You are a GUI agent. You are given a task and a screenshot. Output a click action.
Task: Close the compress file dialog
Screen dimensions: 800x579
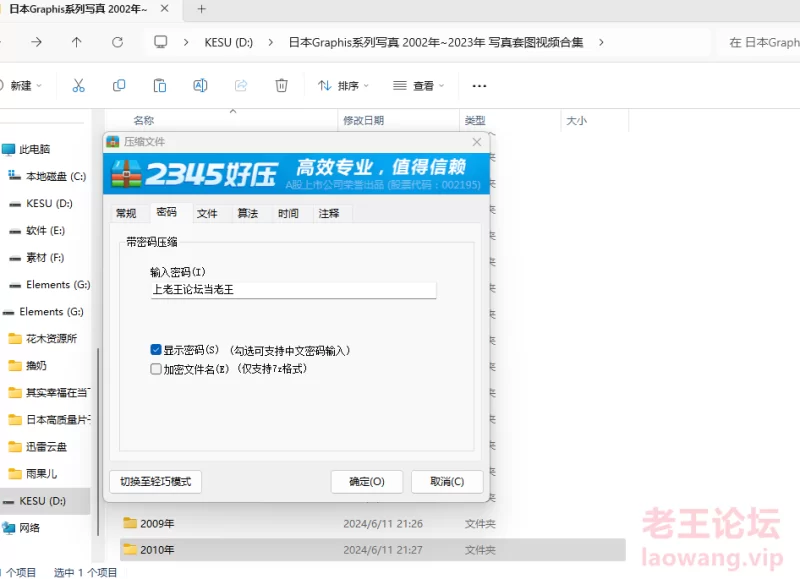coord(477,142)
